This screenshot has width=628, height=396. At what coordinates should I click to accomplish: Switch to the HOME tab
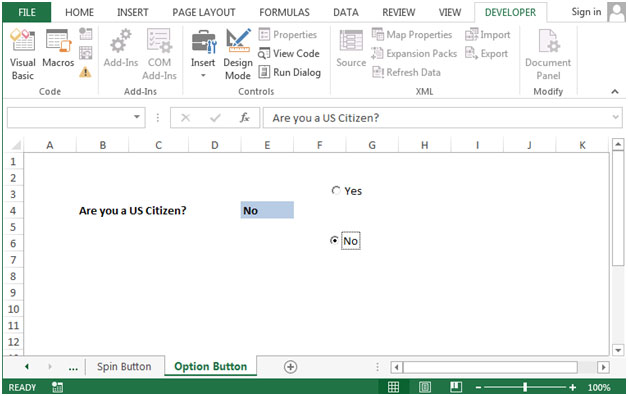click(x=79, y=12)
